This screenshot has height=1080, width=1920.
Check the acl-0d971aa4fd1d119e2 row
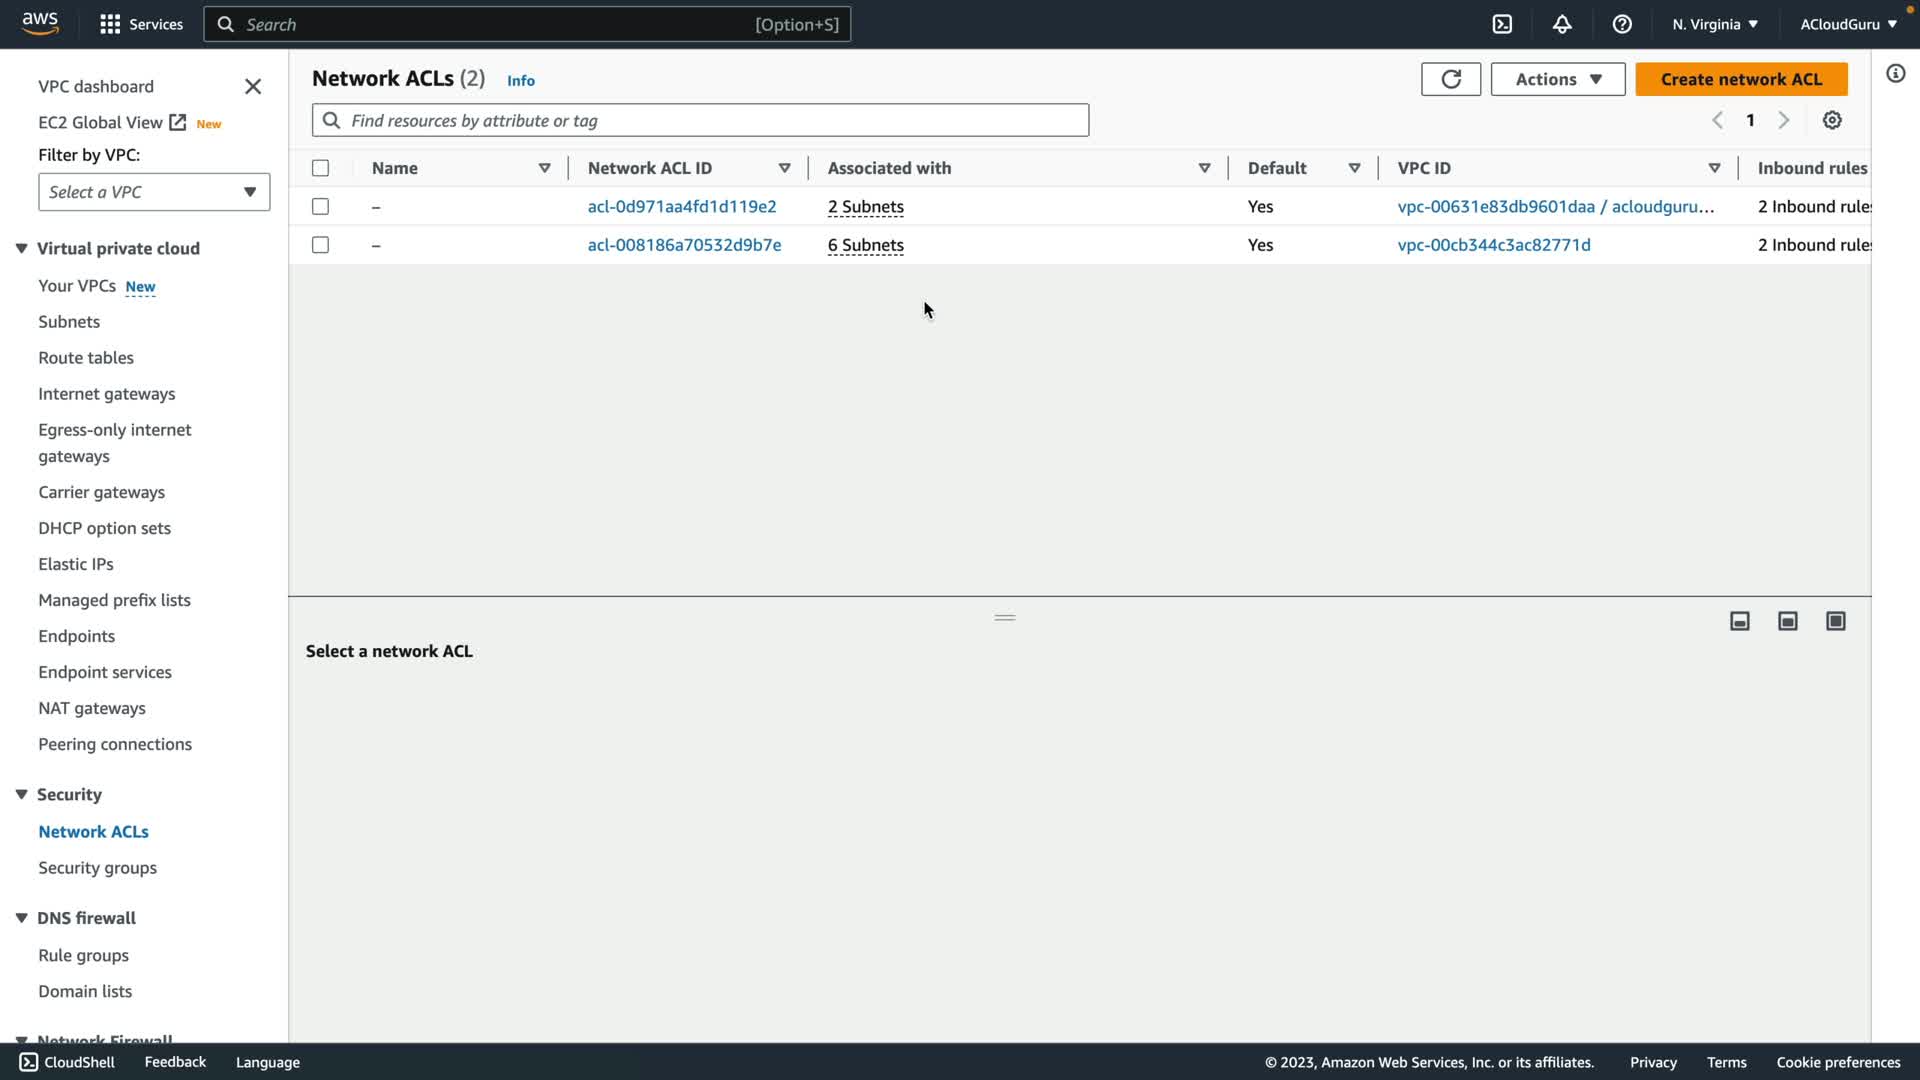(320, 206)
